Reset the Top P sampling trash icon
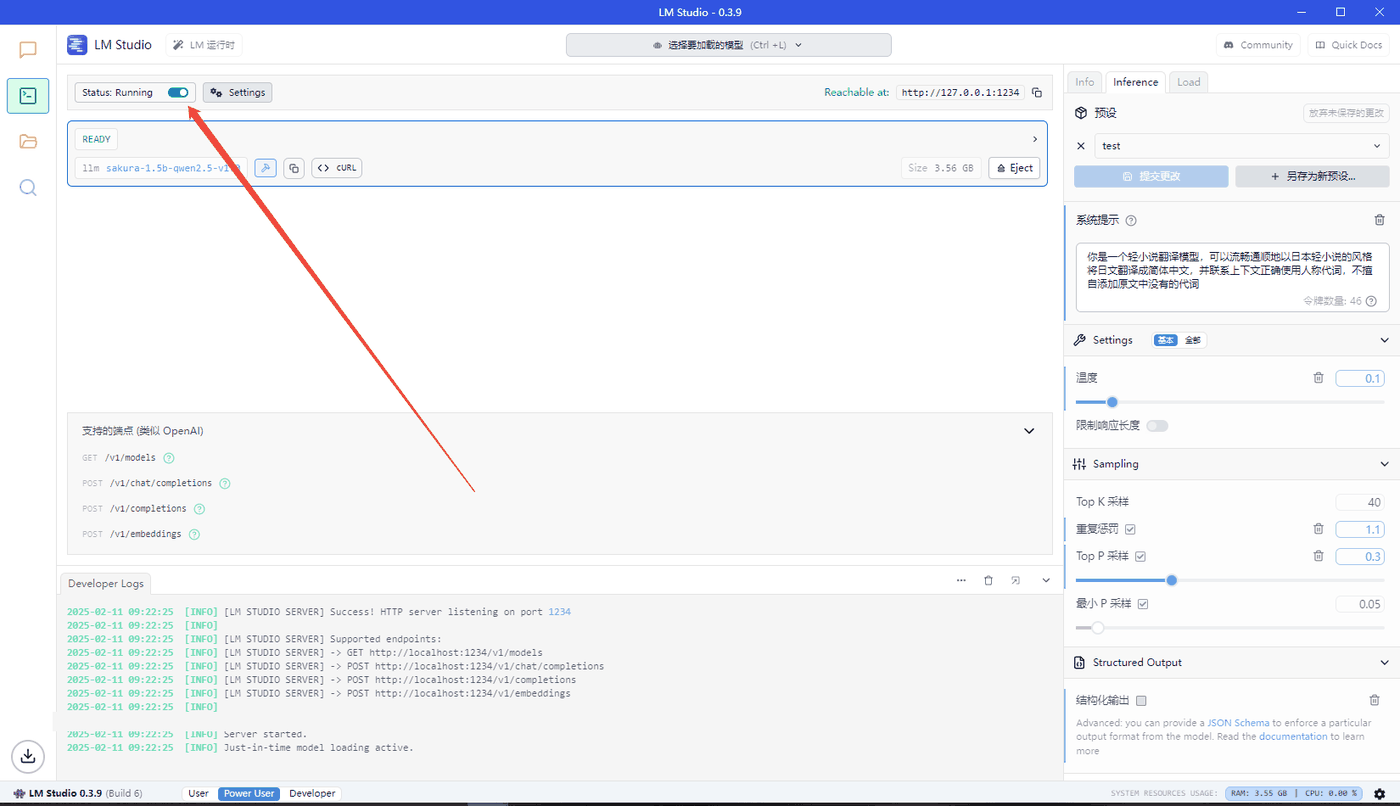Viewport: 1400px width, 806px height. pyautogui.click(x=1318, y=556)
